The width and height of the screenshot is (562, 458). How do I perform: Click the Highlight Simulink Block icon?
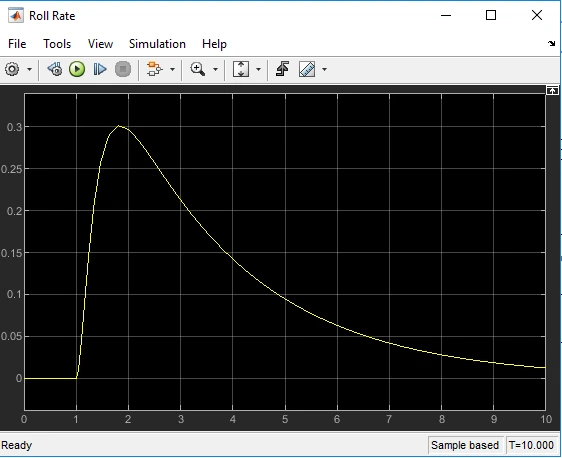pyautogui.click(x=154, y=69)
